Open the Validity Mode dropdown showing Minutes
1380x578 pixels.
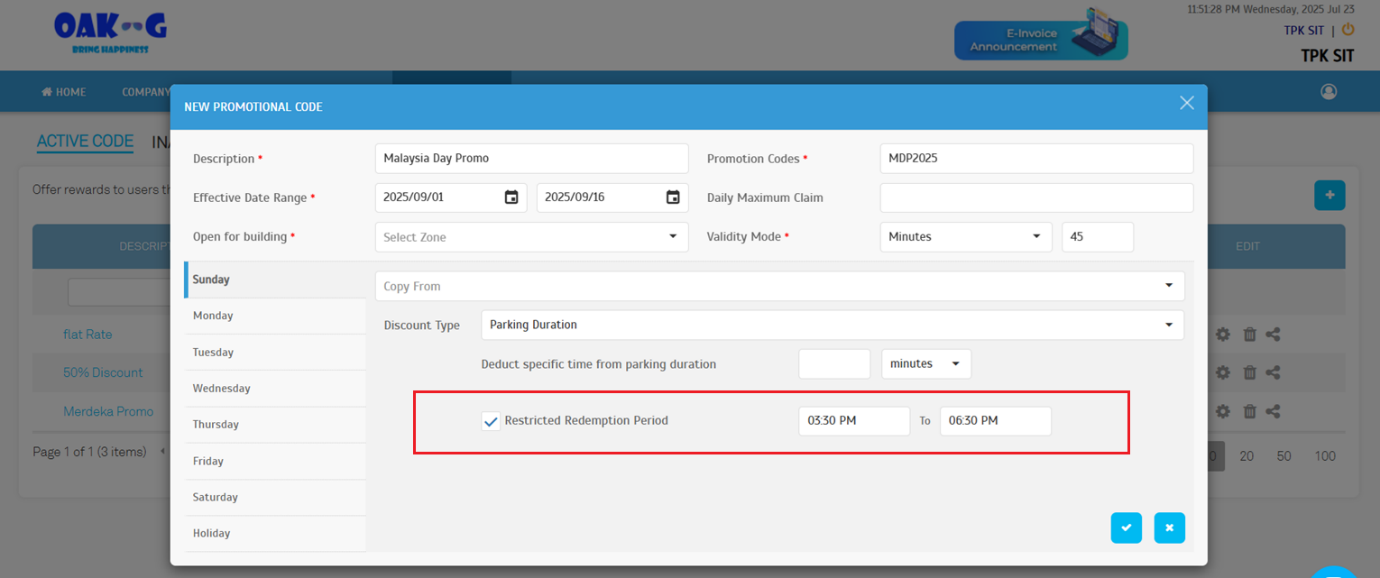[x=964, y=236]
